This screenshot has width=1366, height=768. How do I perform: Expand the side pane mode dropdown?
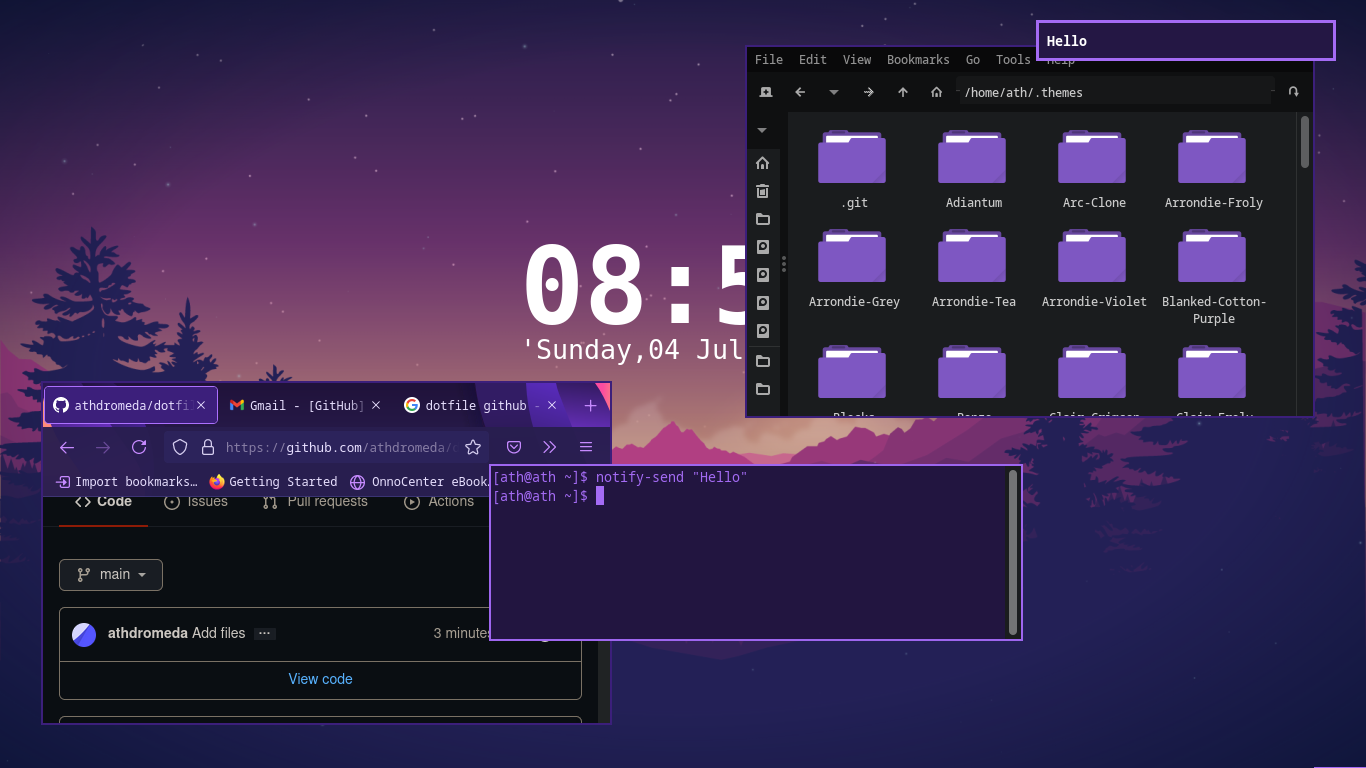tap(762, 130)
